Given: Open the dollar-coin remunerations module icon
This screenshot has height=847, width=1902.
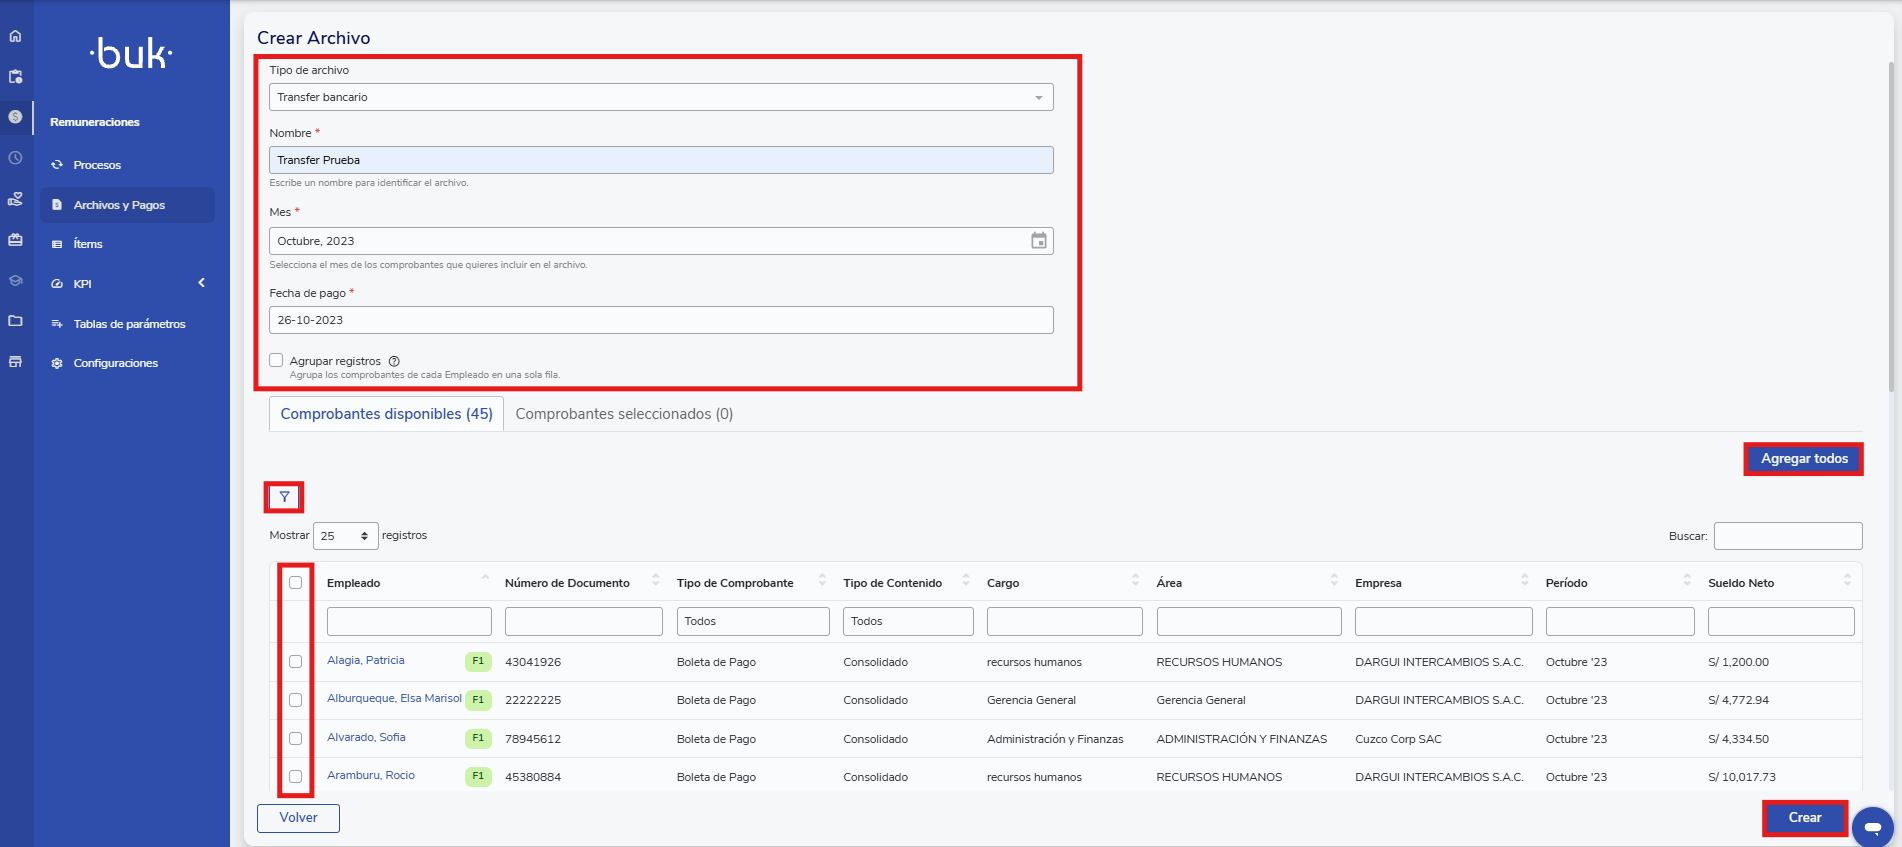Looking at the screenshot, I should 15,117.
